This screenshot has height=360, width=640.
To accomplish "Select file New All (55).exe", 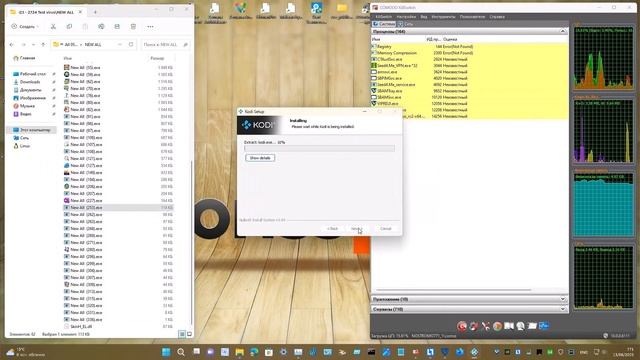I will [x=82, y=67].
